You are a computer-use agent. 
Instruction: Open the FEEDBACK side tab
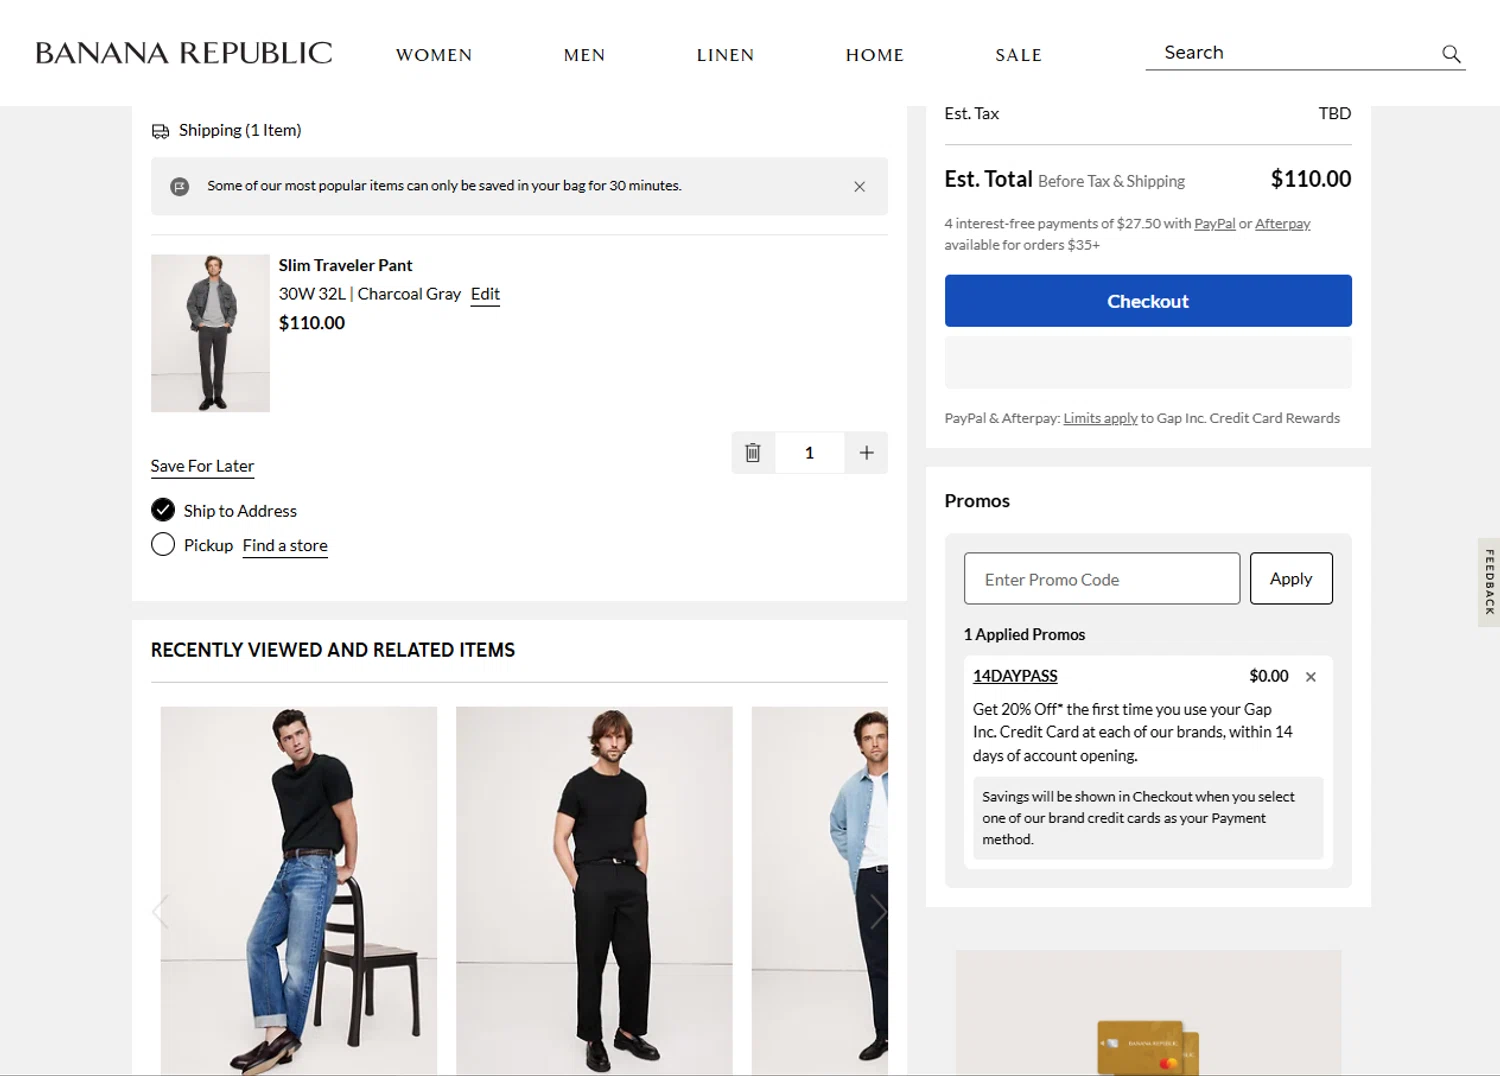tap(1489, 582)
